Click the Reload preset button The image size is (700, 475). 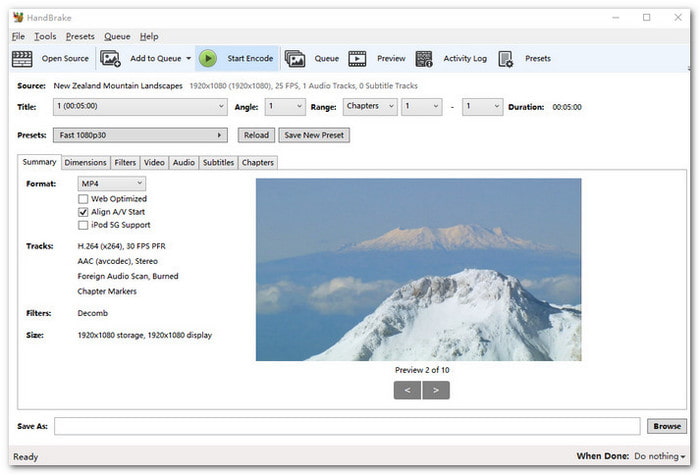pyautogui.click(x=256, y=135)
